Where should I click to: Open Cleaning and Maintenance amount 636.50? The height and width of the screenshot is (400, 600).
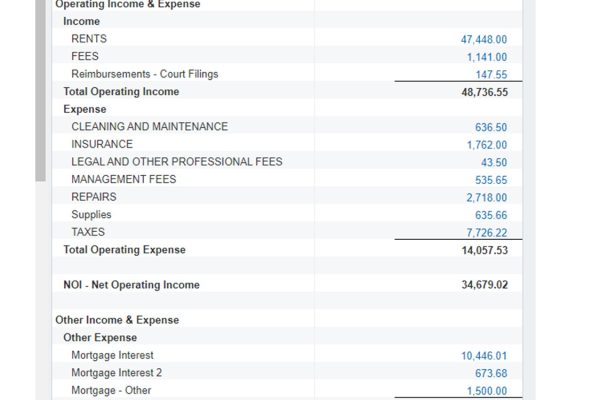tap(491, 127)
